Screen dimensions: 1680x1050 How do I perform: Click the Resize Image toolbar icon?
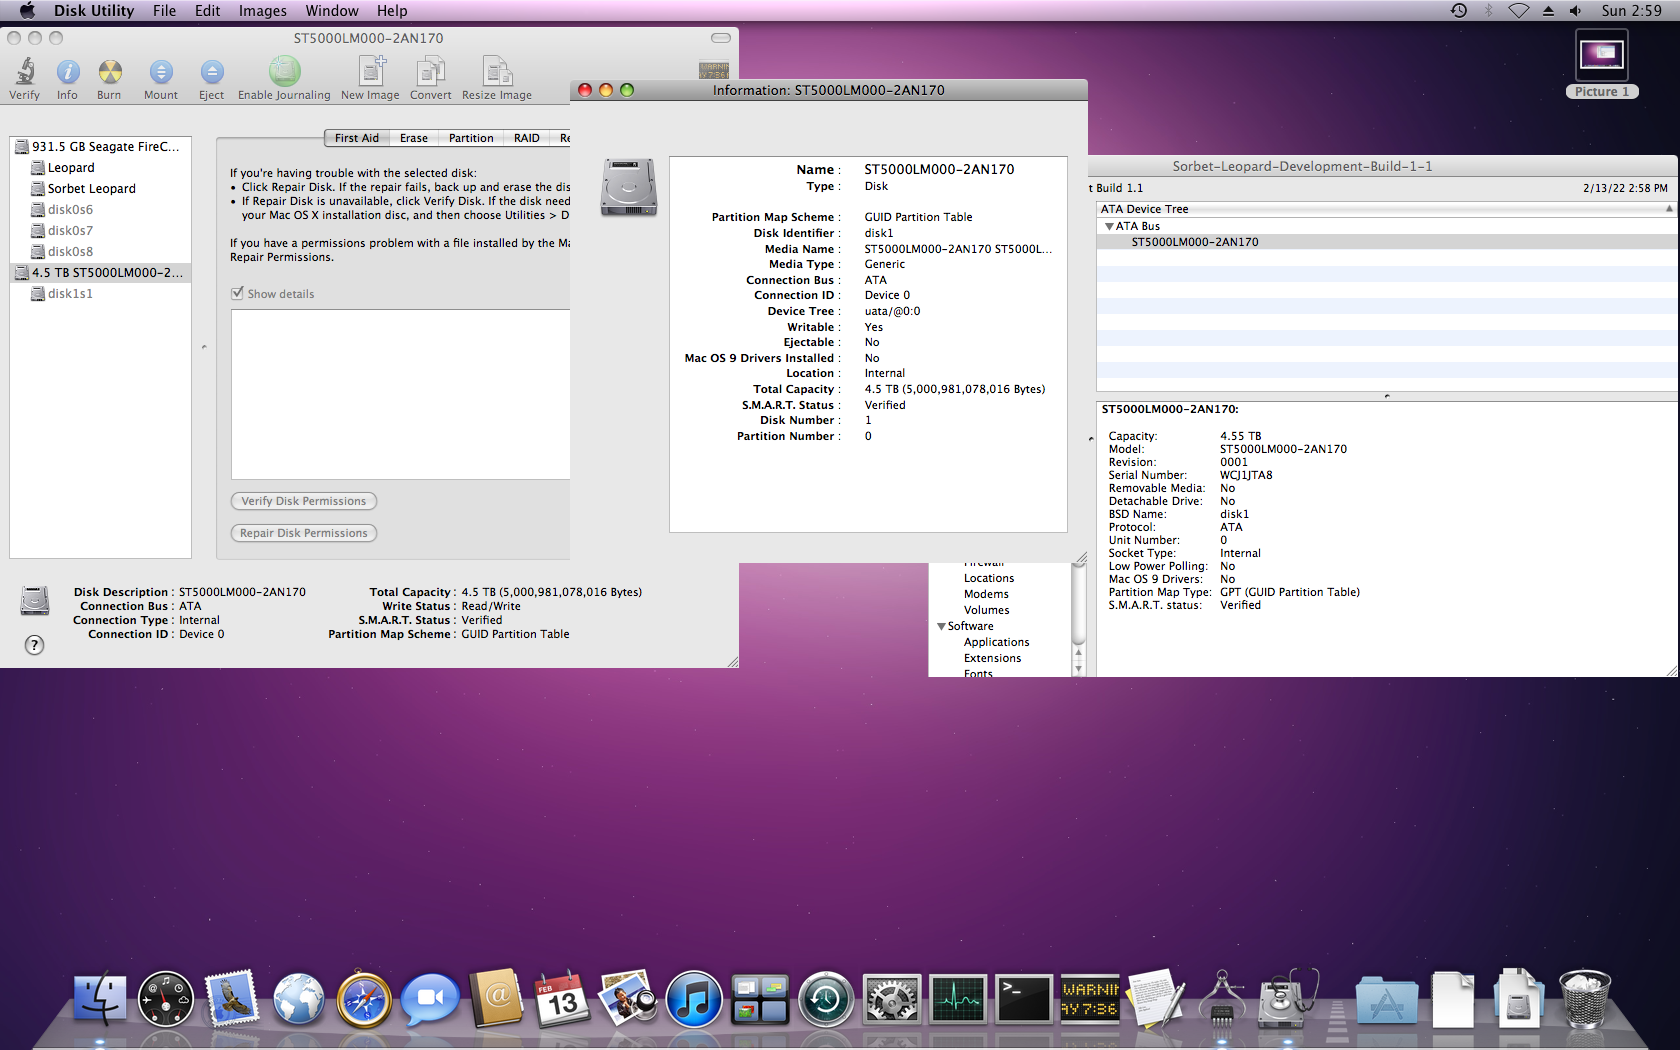tap(497, 72)
